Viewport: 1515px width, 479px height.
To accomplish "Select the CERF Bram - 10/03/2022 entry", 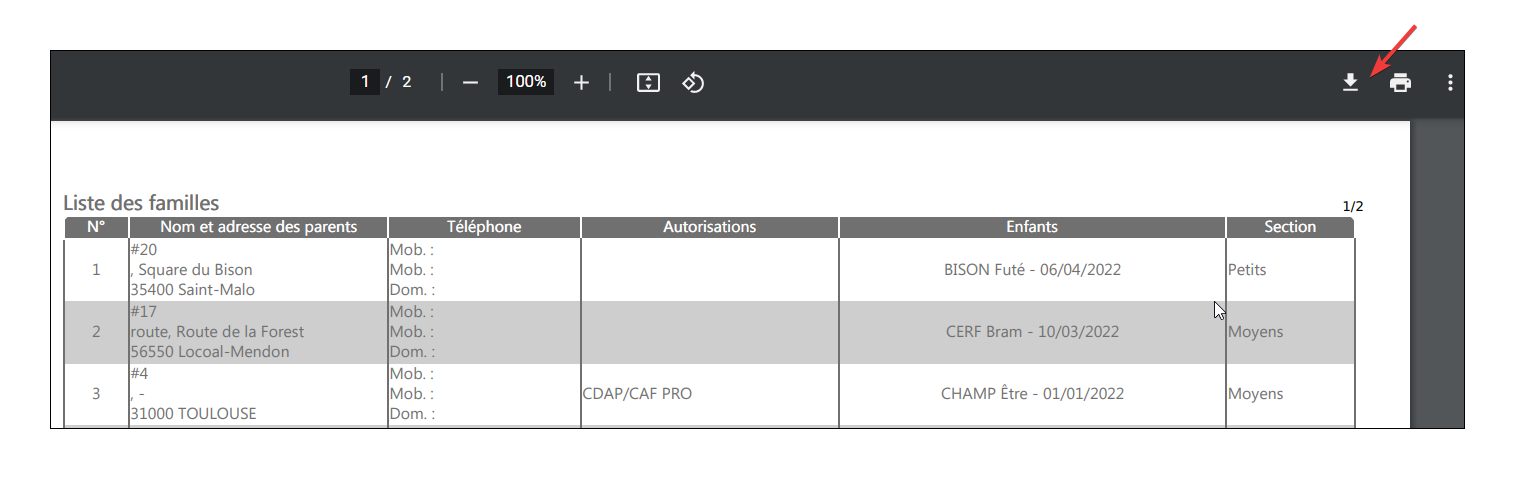I will tap(1032, 332).
